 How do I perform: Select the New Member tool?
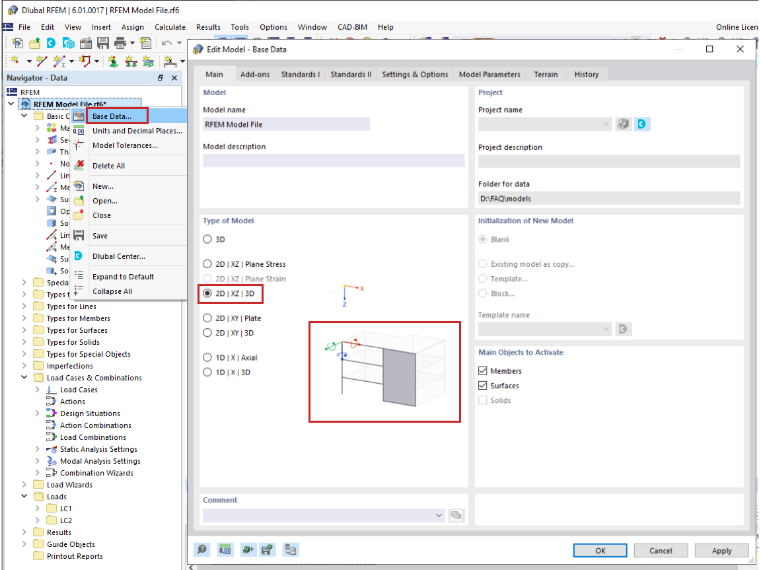point(59,61)
